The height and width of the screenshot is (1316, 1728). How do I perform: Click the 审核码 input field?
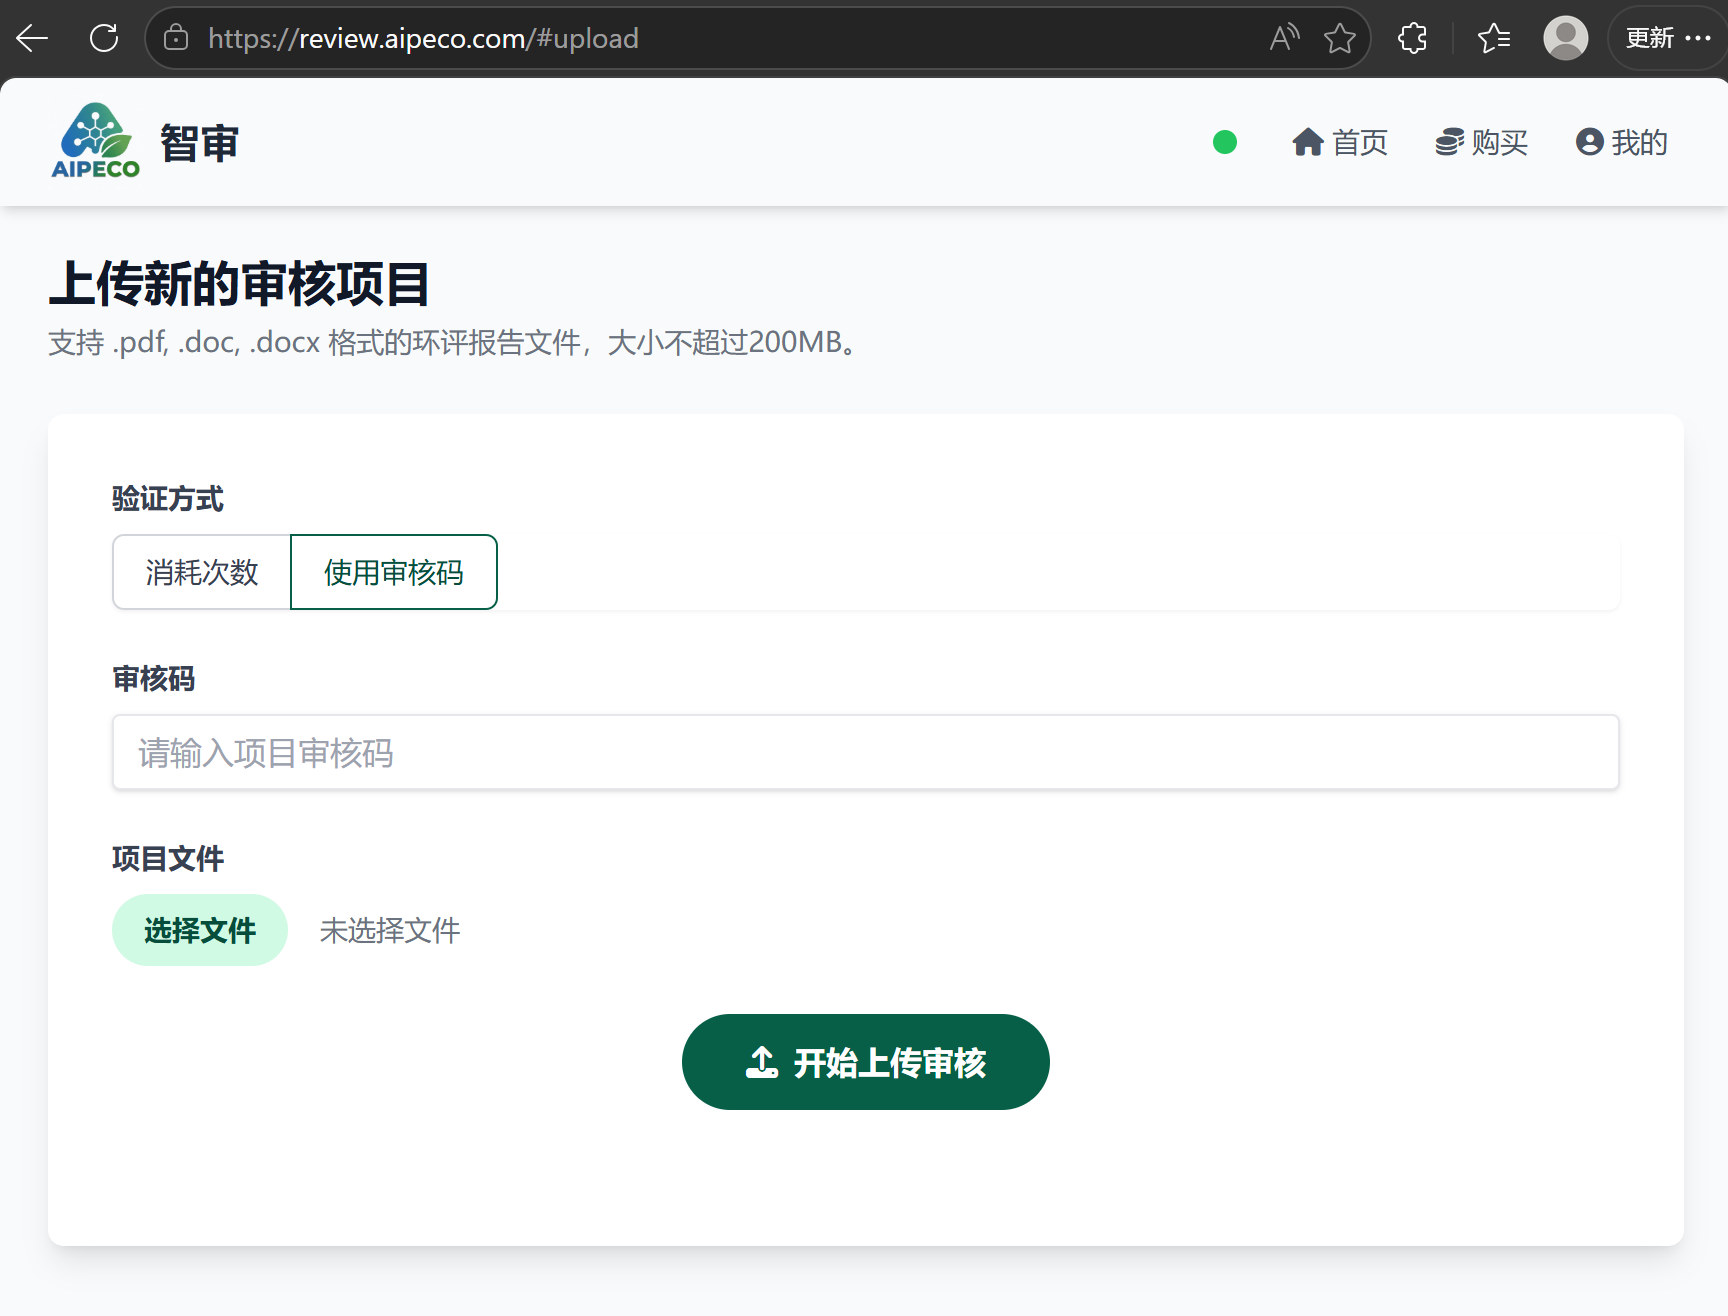coord(865,752)
